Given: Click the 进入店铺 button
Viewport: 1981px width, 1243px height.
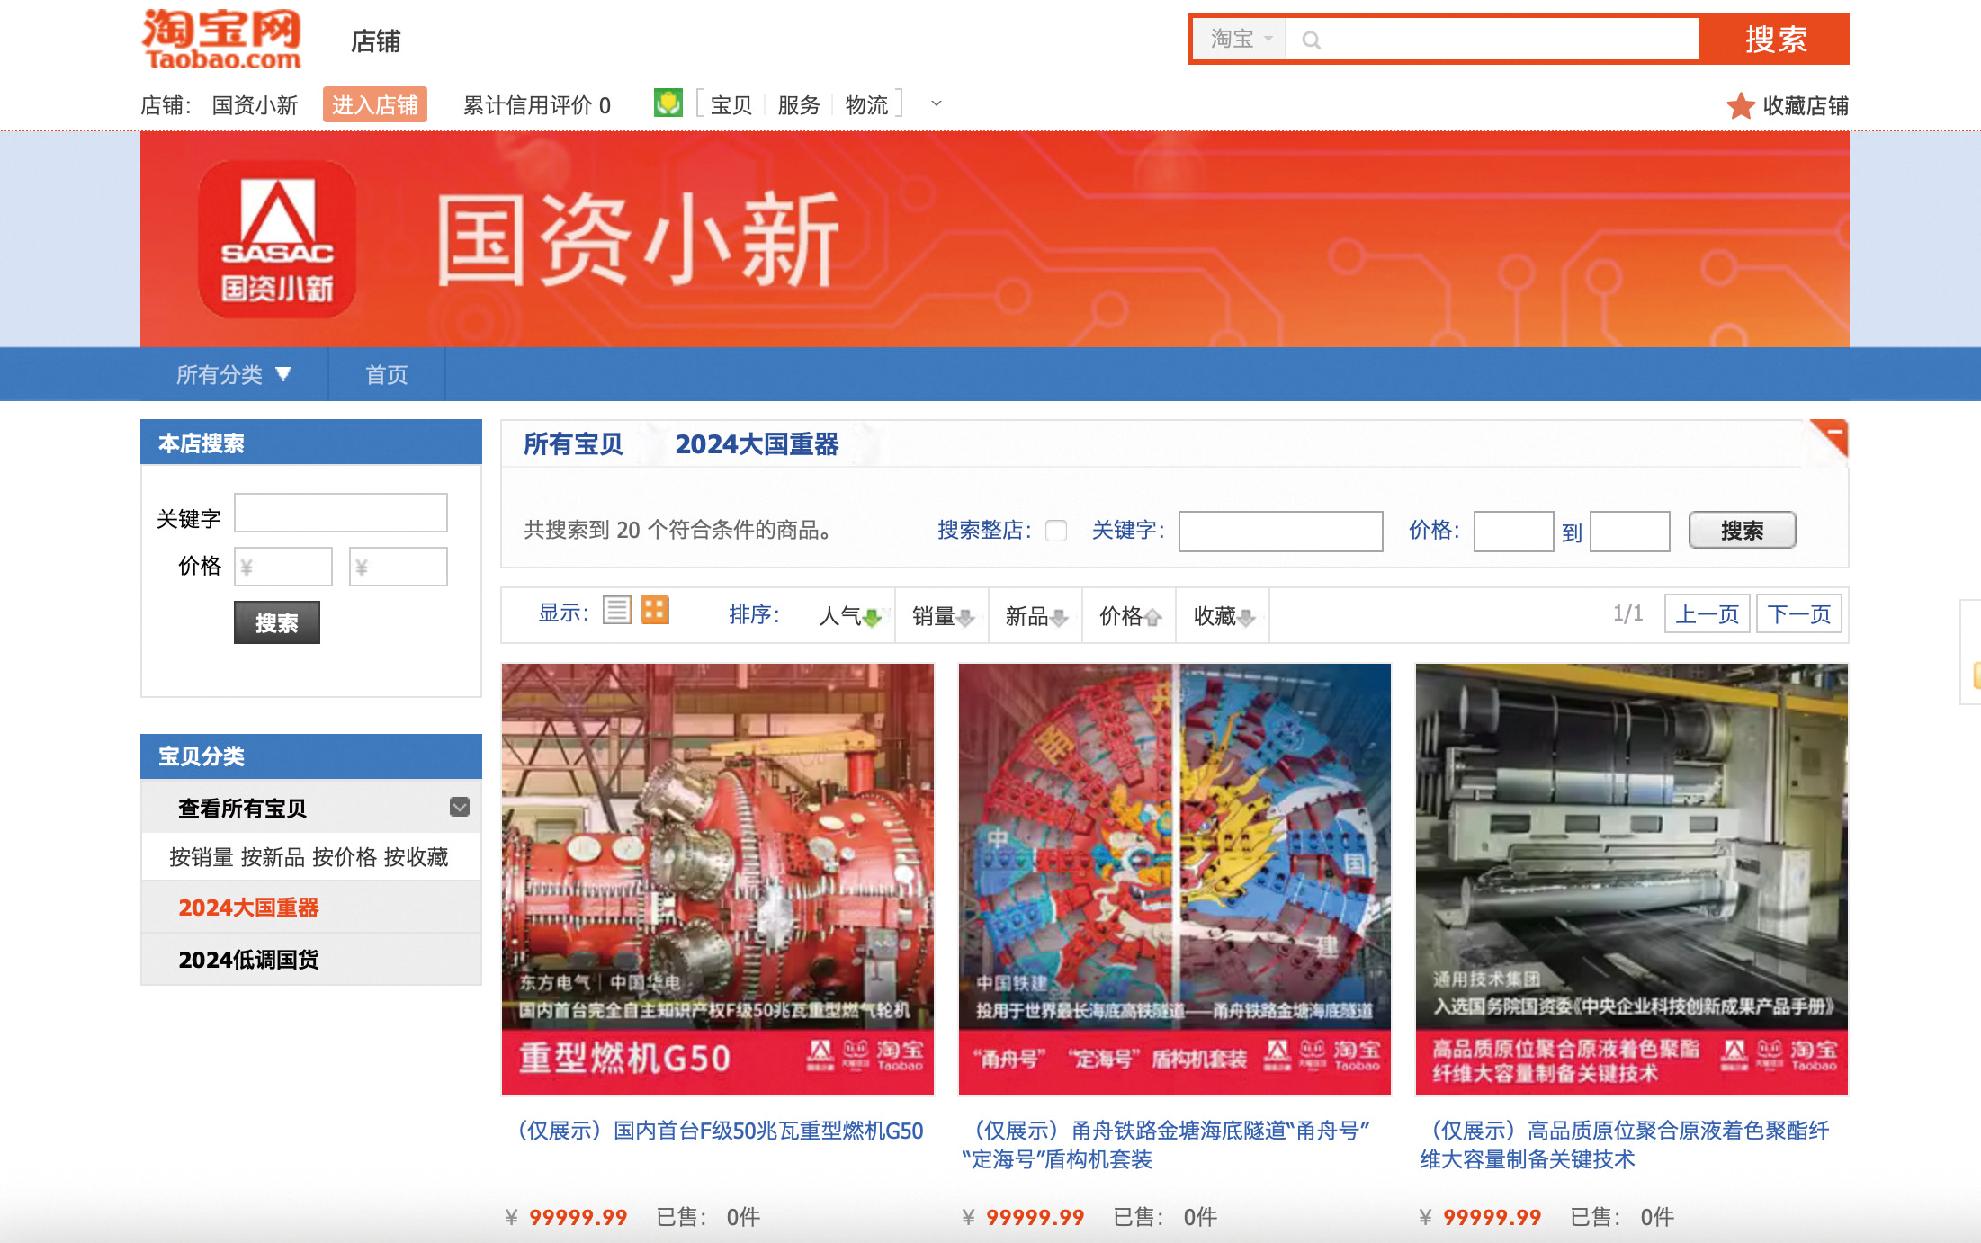Looking at the screenshot, I should [x=374, y=105].
